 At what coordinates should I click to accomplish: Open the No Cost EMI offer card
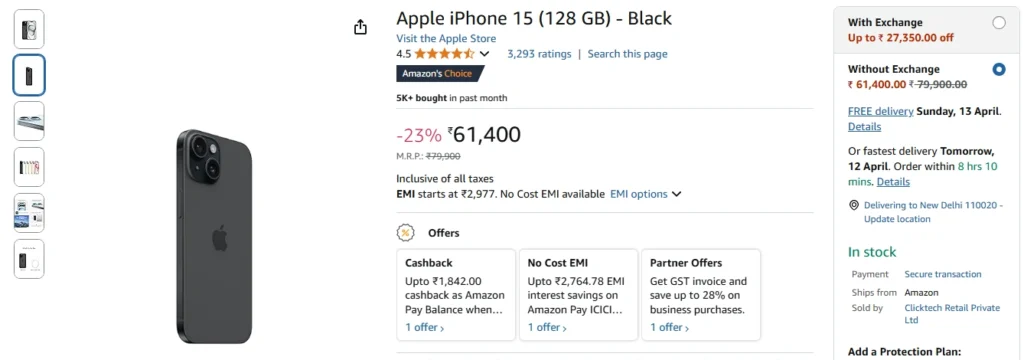579,295
